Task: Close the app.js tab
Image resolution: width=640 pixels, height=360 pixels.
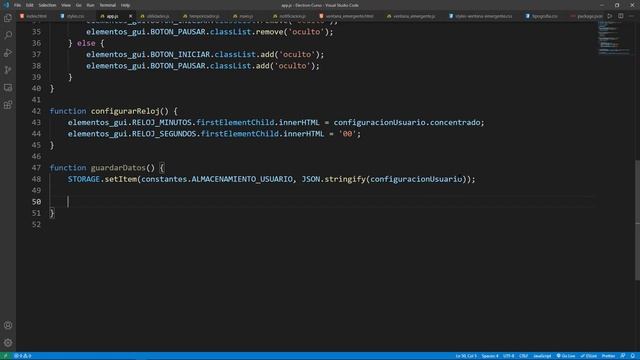Action: click(131, 16)
